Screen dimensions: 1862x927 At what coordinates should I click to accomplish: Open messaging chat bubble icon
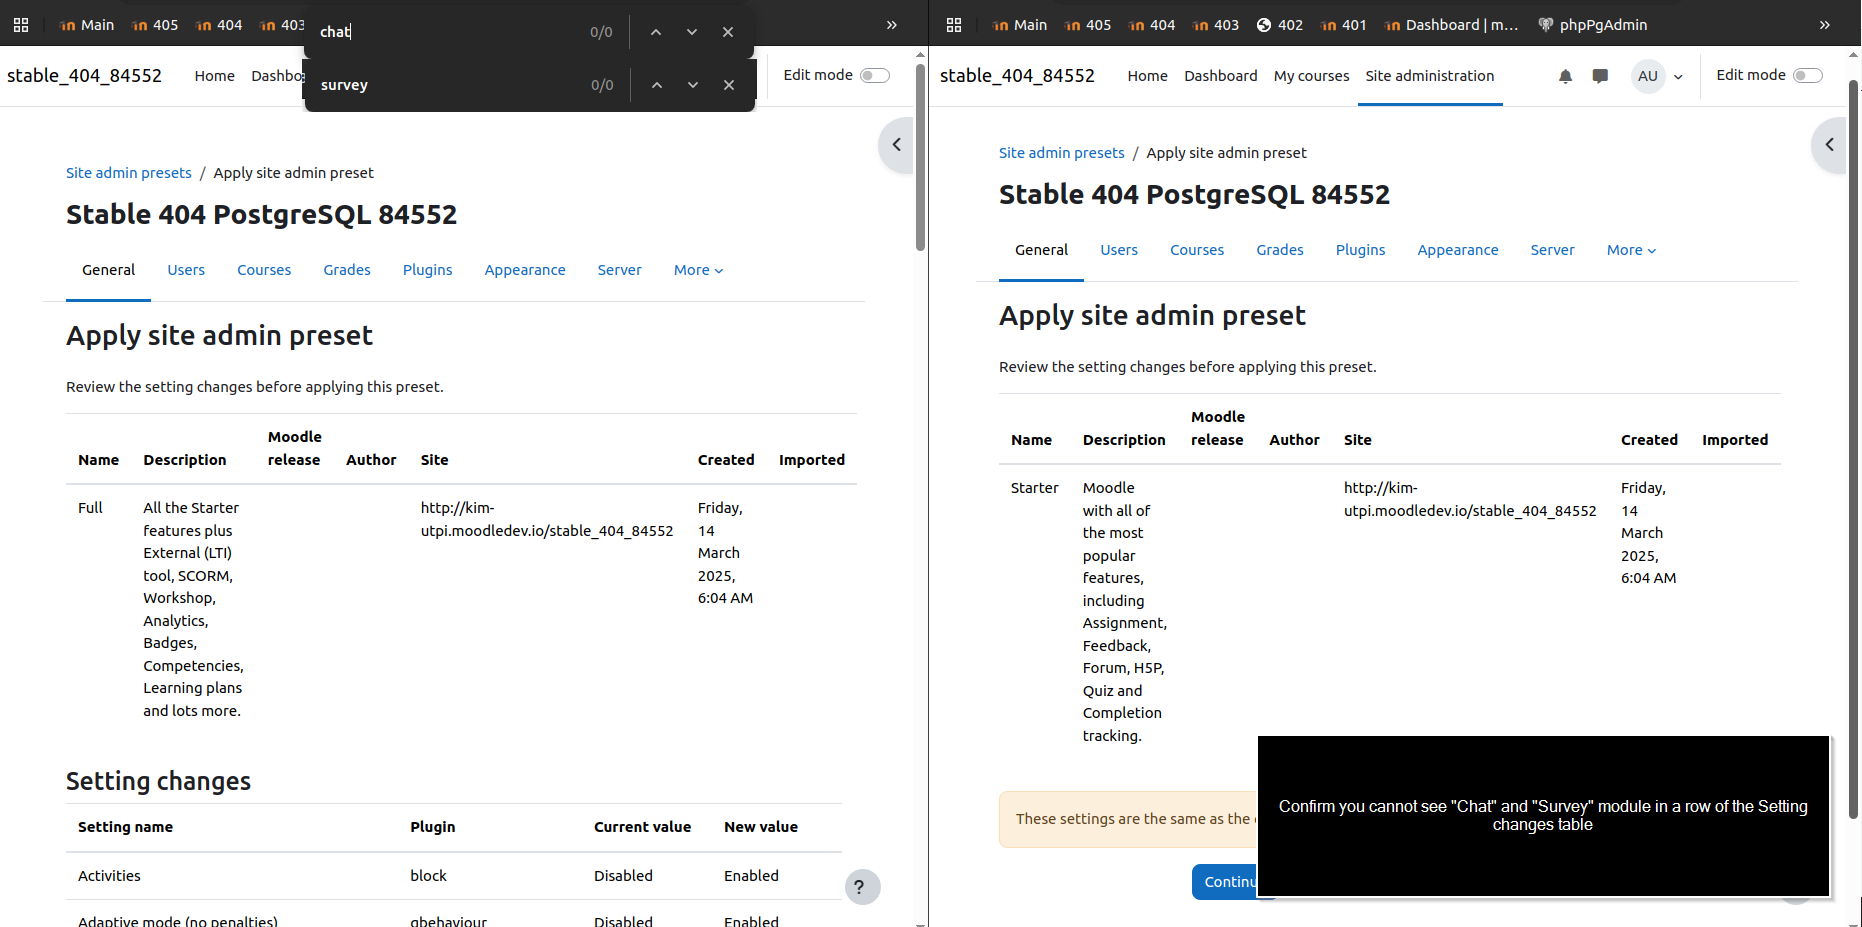[x=1600, y=76]
